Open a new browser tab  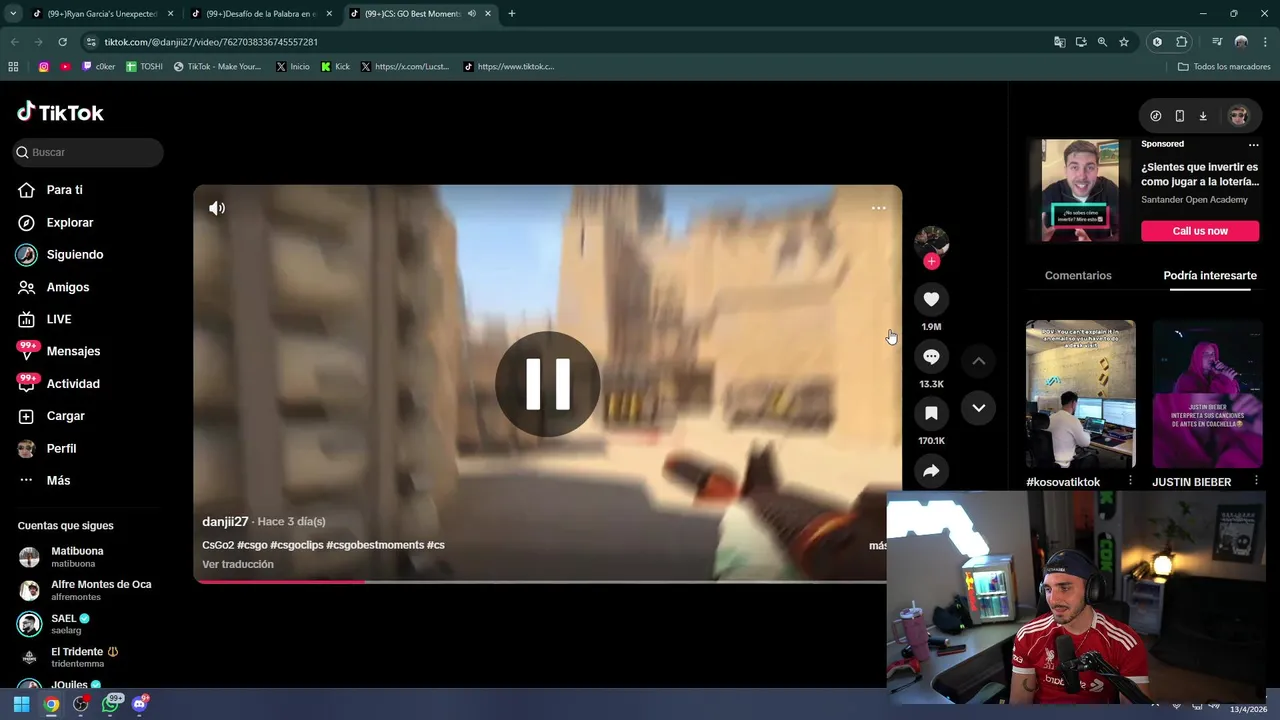click(512, 14)
